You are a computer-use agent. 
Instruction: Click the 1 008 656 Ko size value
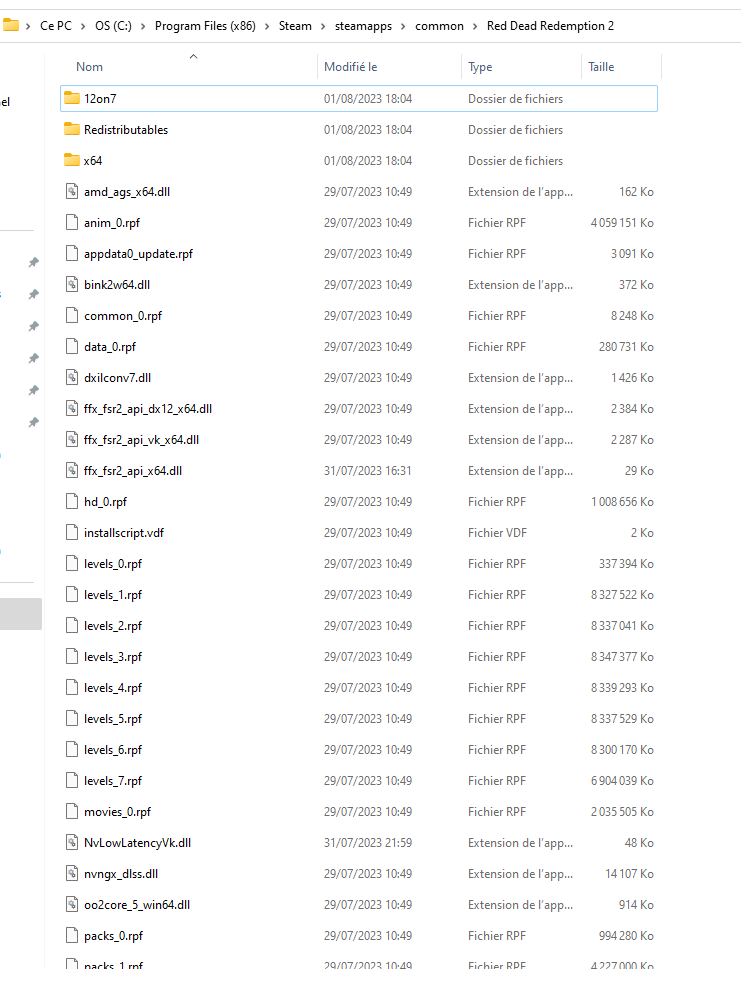(x=622, y=502)
